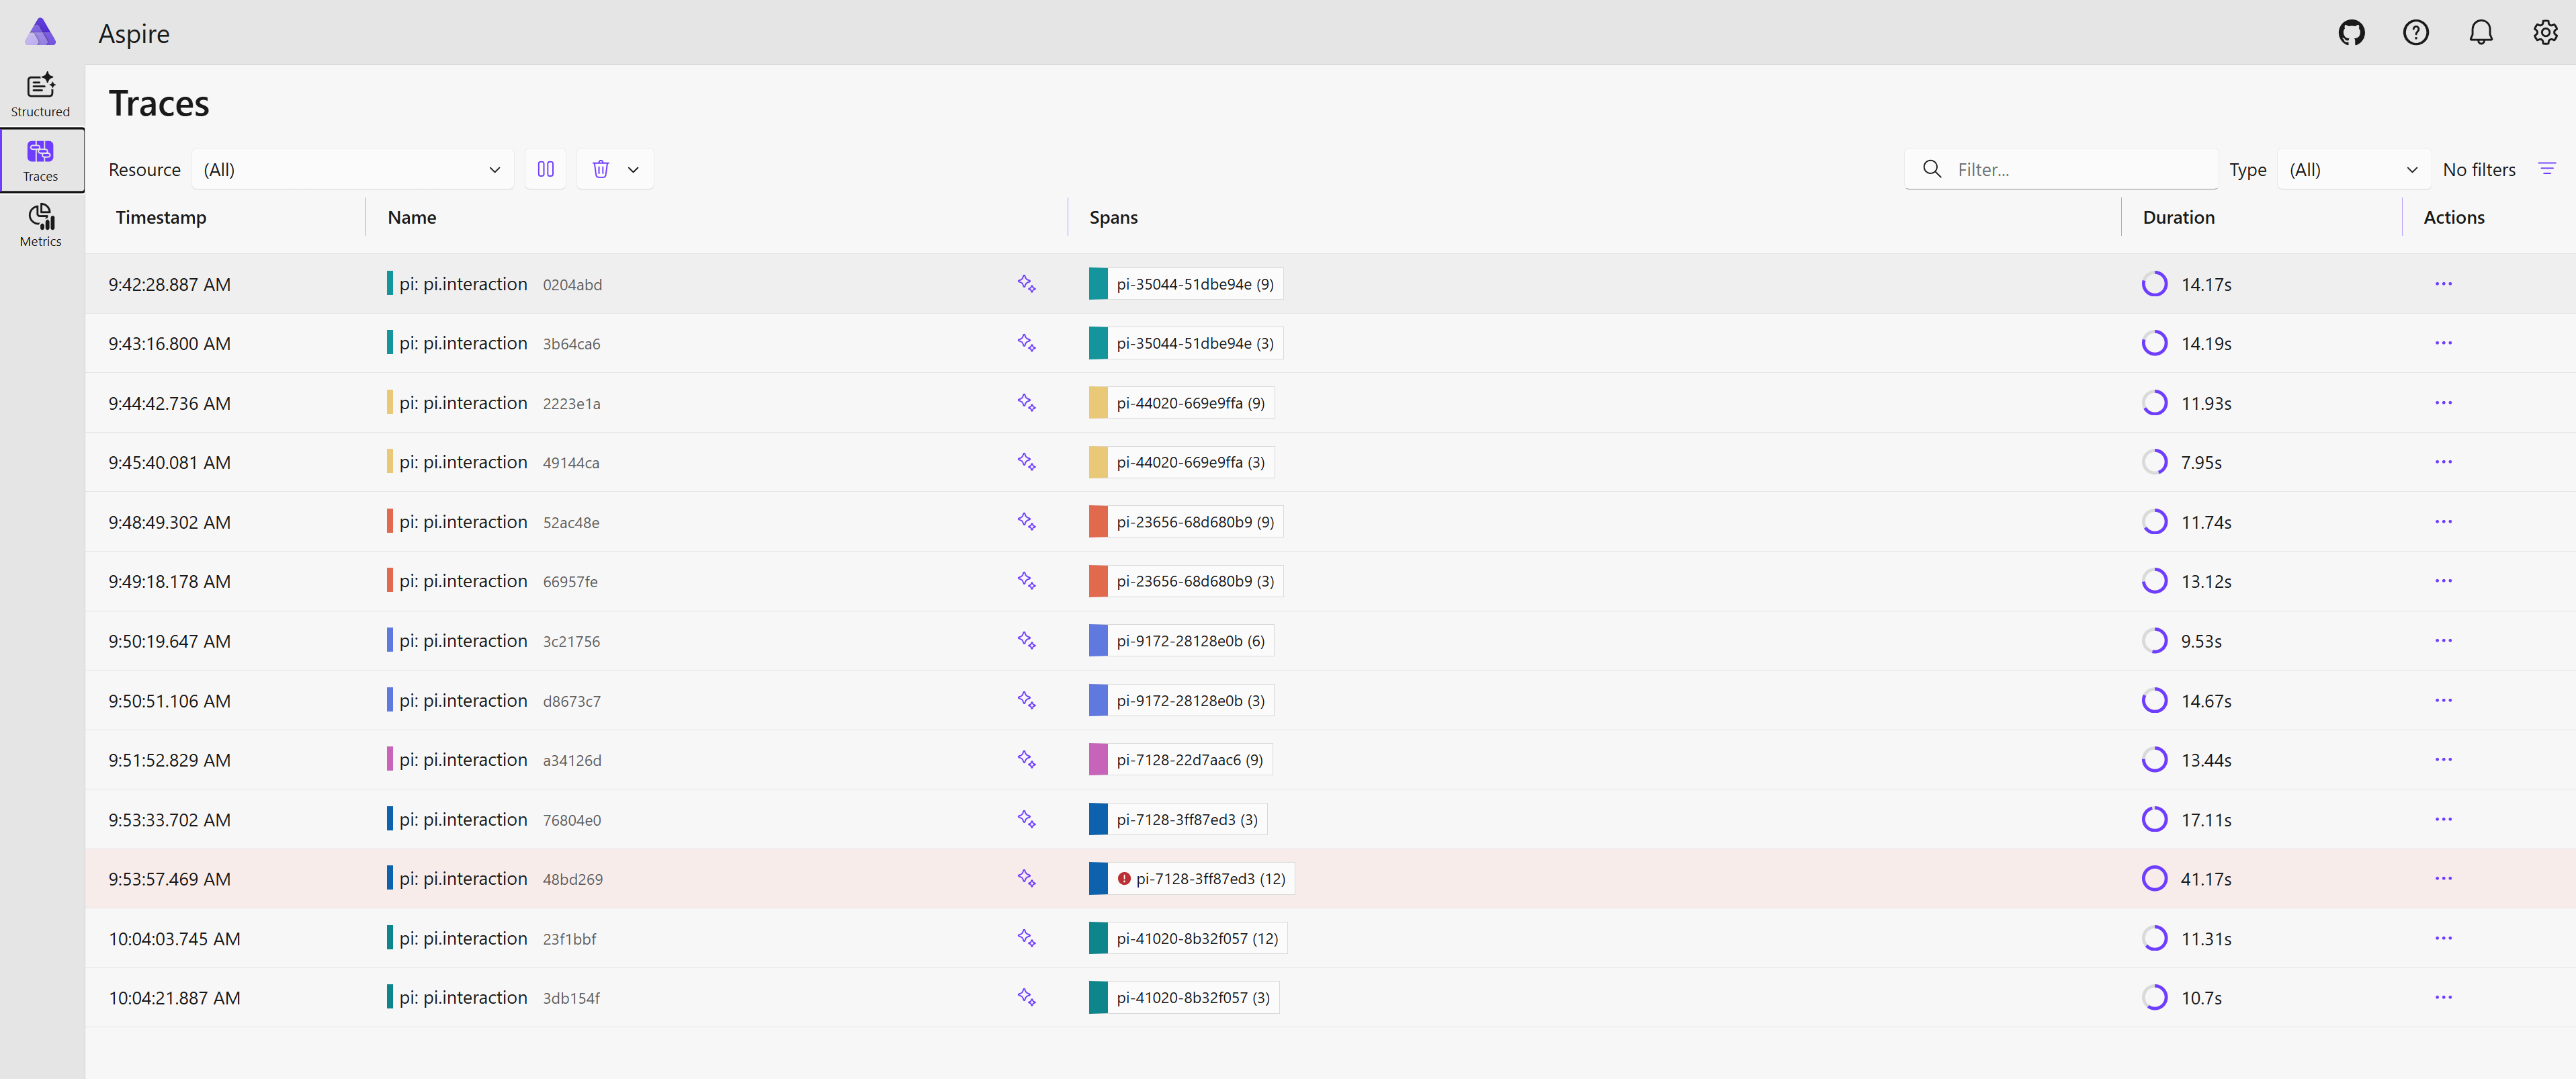
Task: Click the Actions column header
Action: pos(2453,217)
